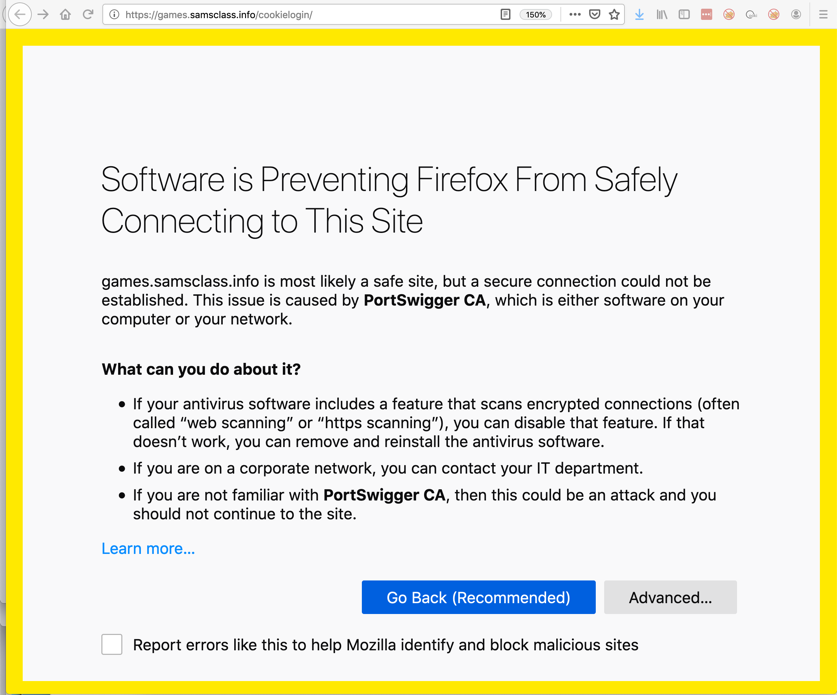Bookmark this page with star icon
This screenshot has width=837, height=695.
(614, 15)
